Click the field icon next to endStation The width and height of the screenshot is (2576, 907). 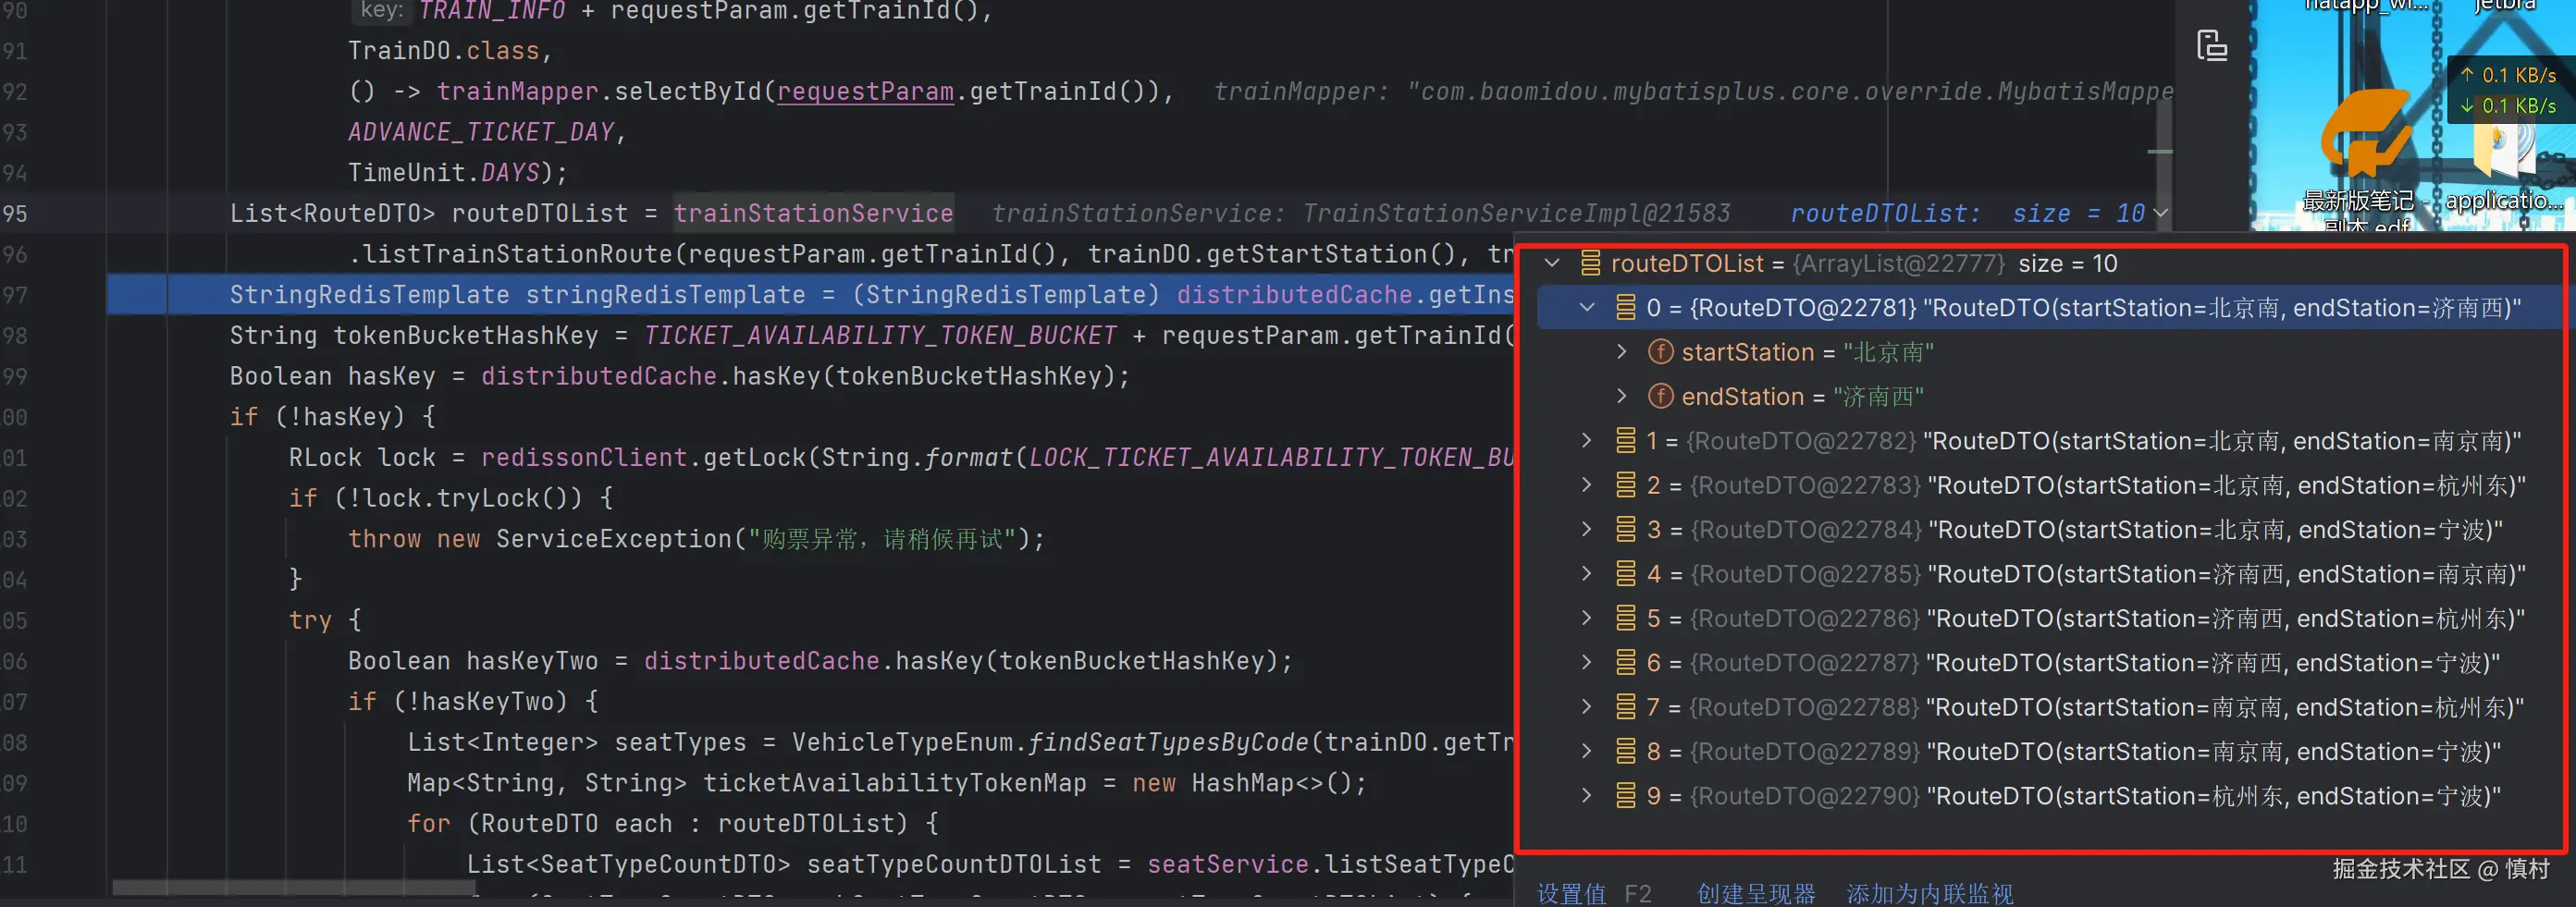point(1660,397)
